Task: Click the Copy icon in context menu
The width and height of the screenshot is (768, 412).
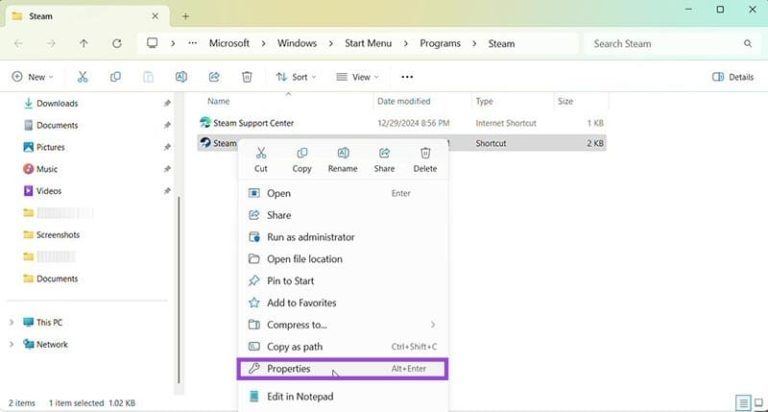Action: (x=302, y=154)
